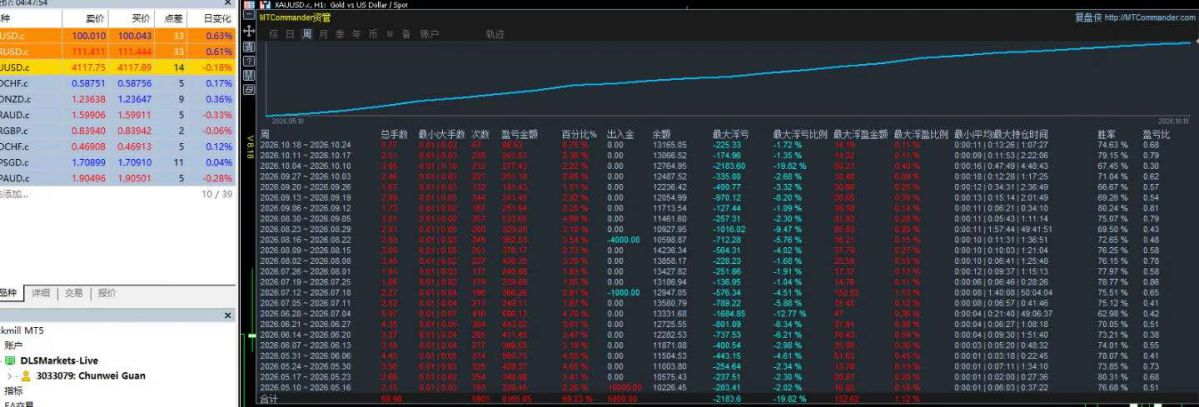Image resolution: width=1199 pixels, height=407 pixels.
Task: Open the 账户 account tab in MTCommander
Action: click(x=430, y=34)
